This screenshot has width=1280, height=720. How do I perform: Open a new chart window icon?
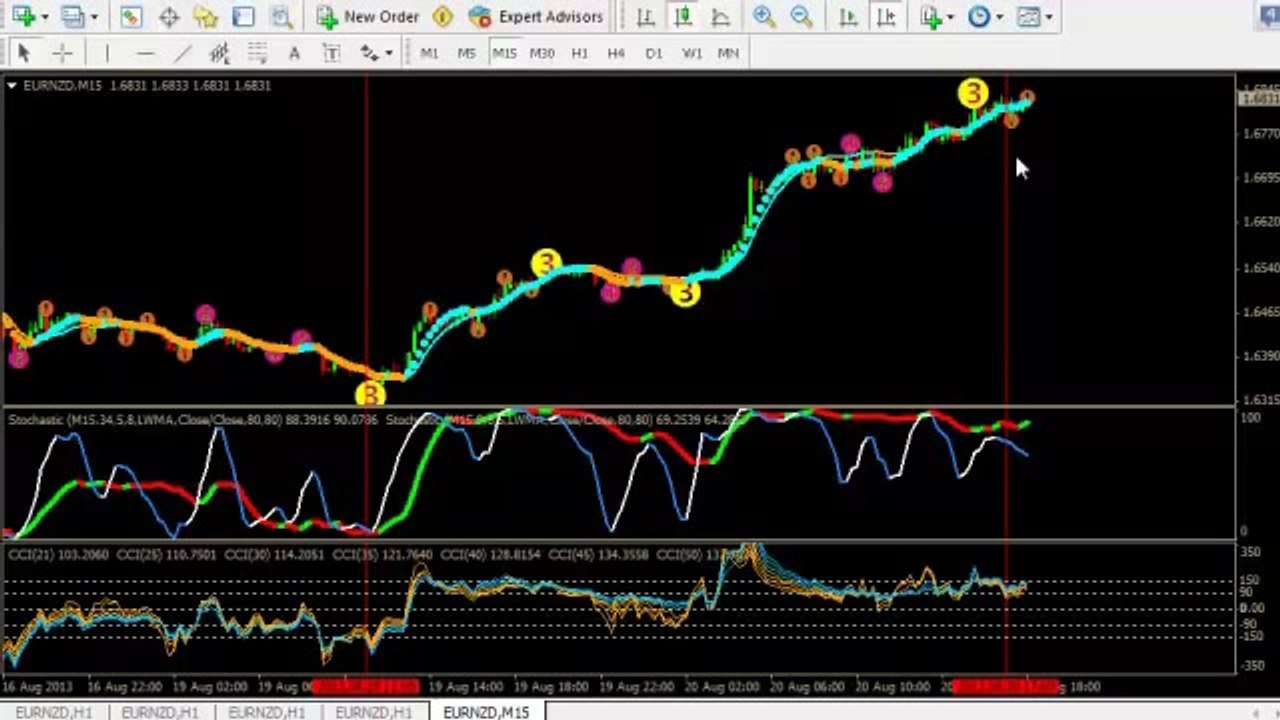pyautogui.click(x=22, y=16)
